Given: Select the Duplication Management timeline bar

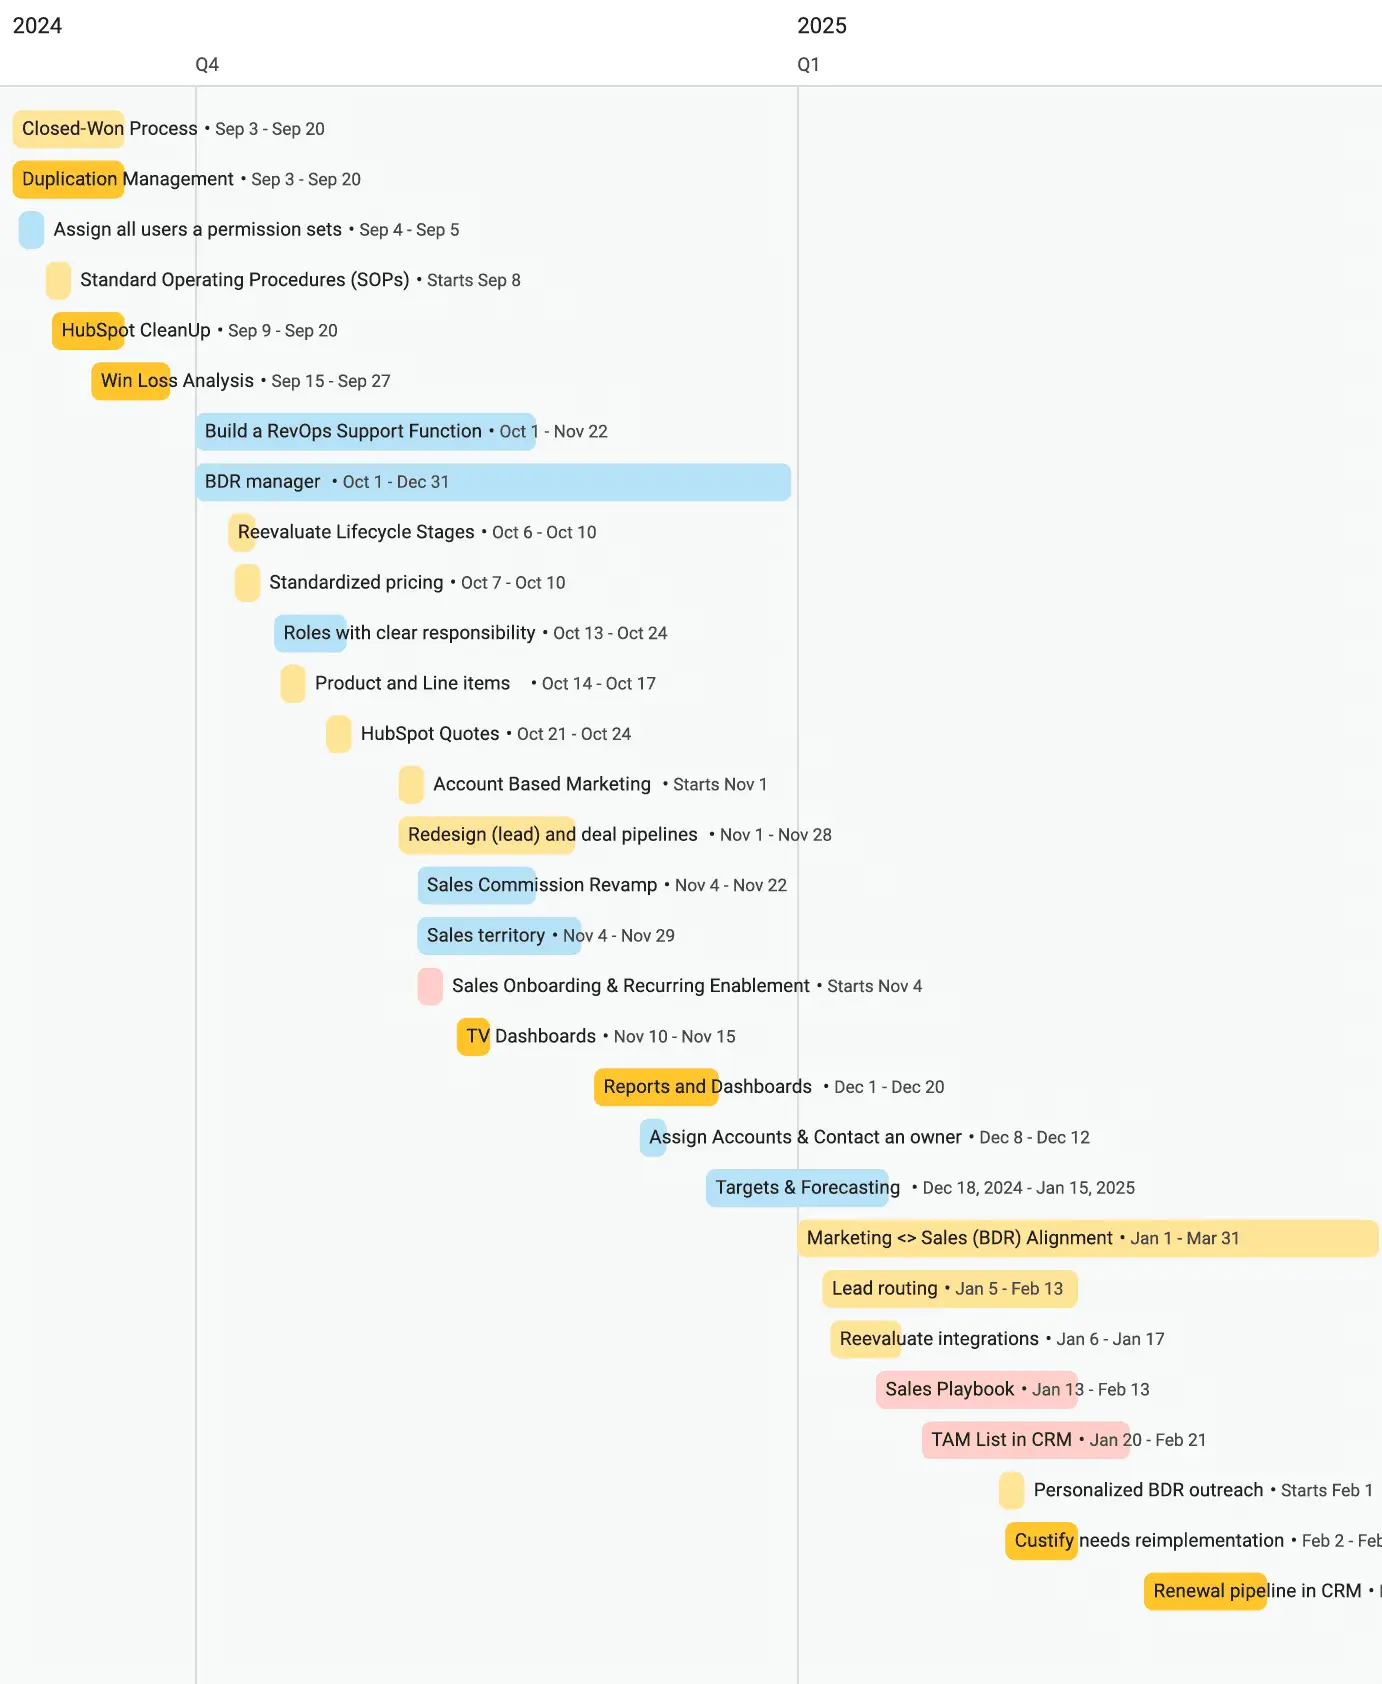Looking at the screenshot, I should 69,179.
